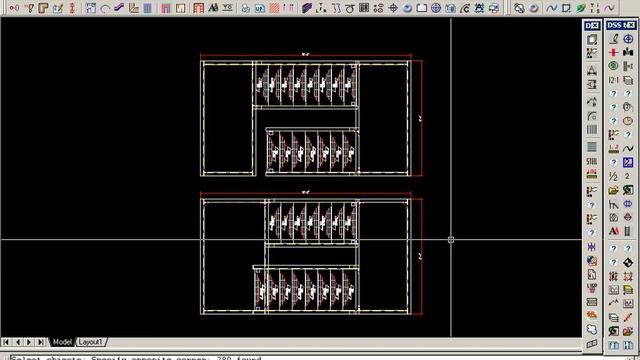Select the vertical lines hatch icon
This screenshot has width=640, height=360.
click(592, 130)
